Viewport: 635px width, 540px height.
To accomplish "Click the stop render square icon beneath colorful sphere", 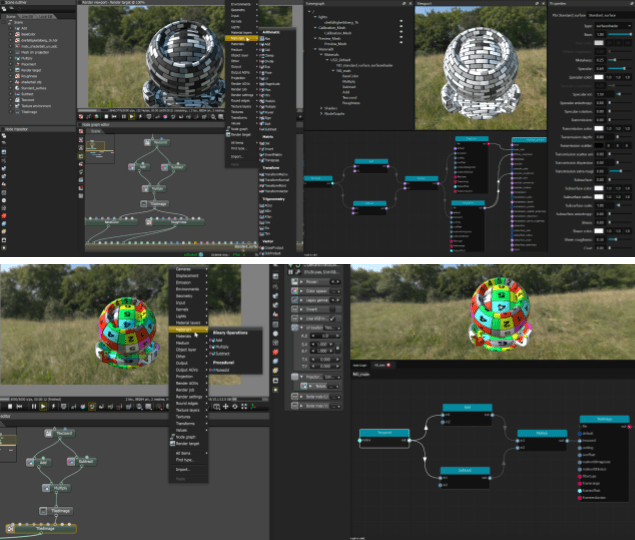I will tap(9, 406).
